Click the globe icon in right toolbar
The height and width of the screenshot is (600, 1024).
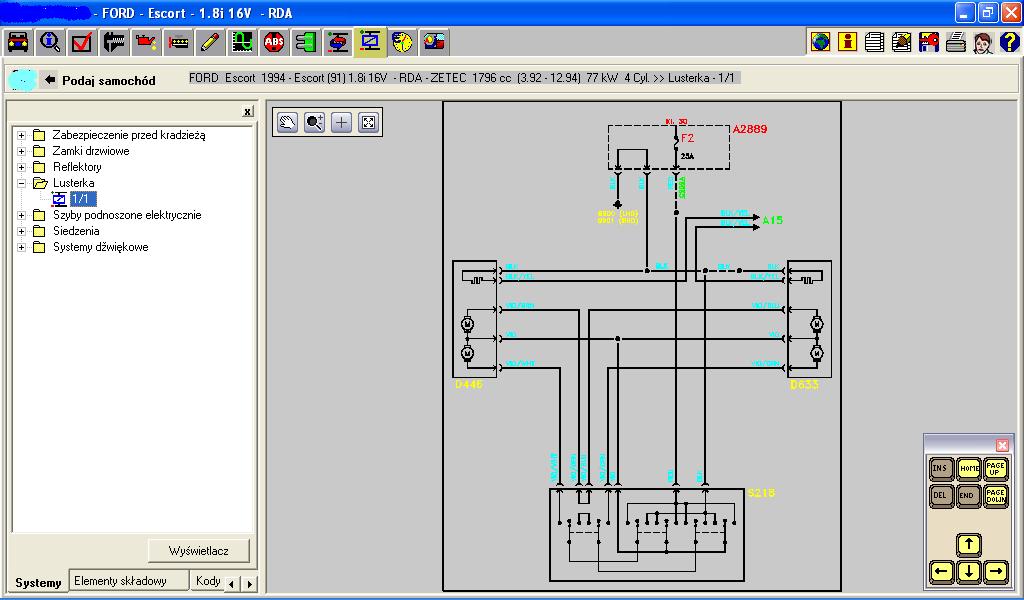pyautogui.click(x=821, y=42)
